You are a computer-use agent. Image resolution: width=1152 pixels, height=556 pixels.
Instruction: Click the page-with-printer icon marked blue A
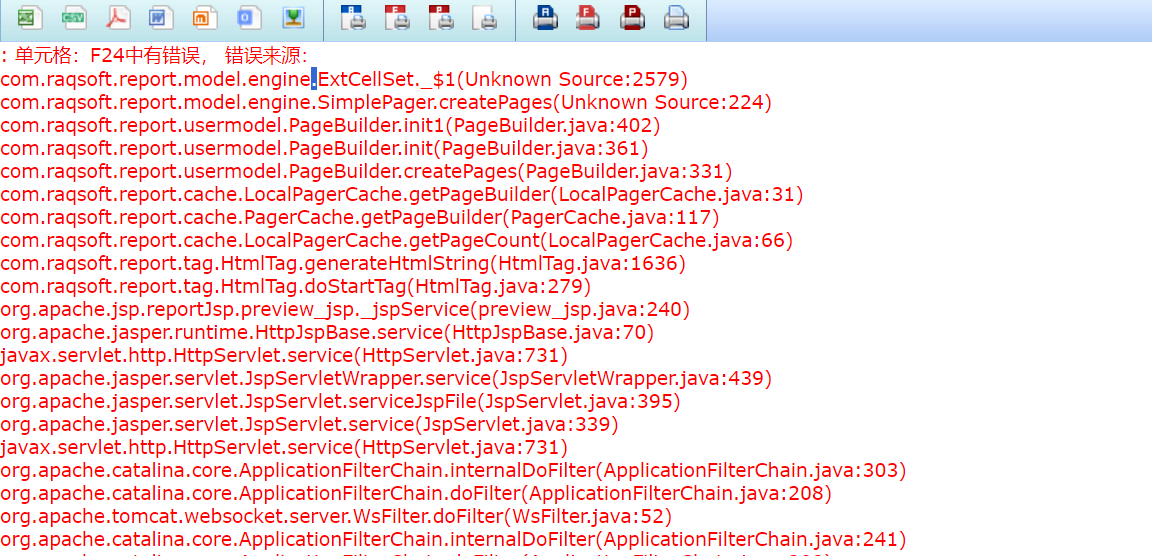point(353,17)
